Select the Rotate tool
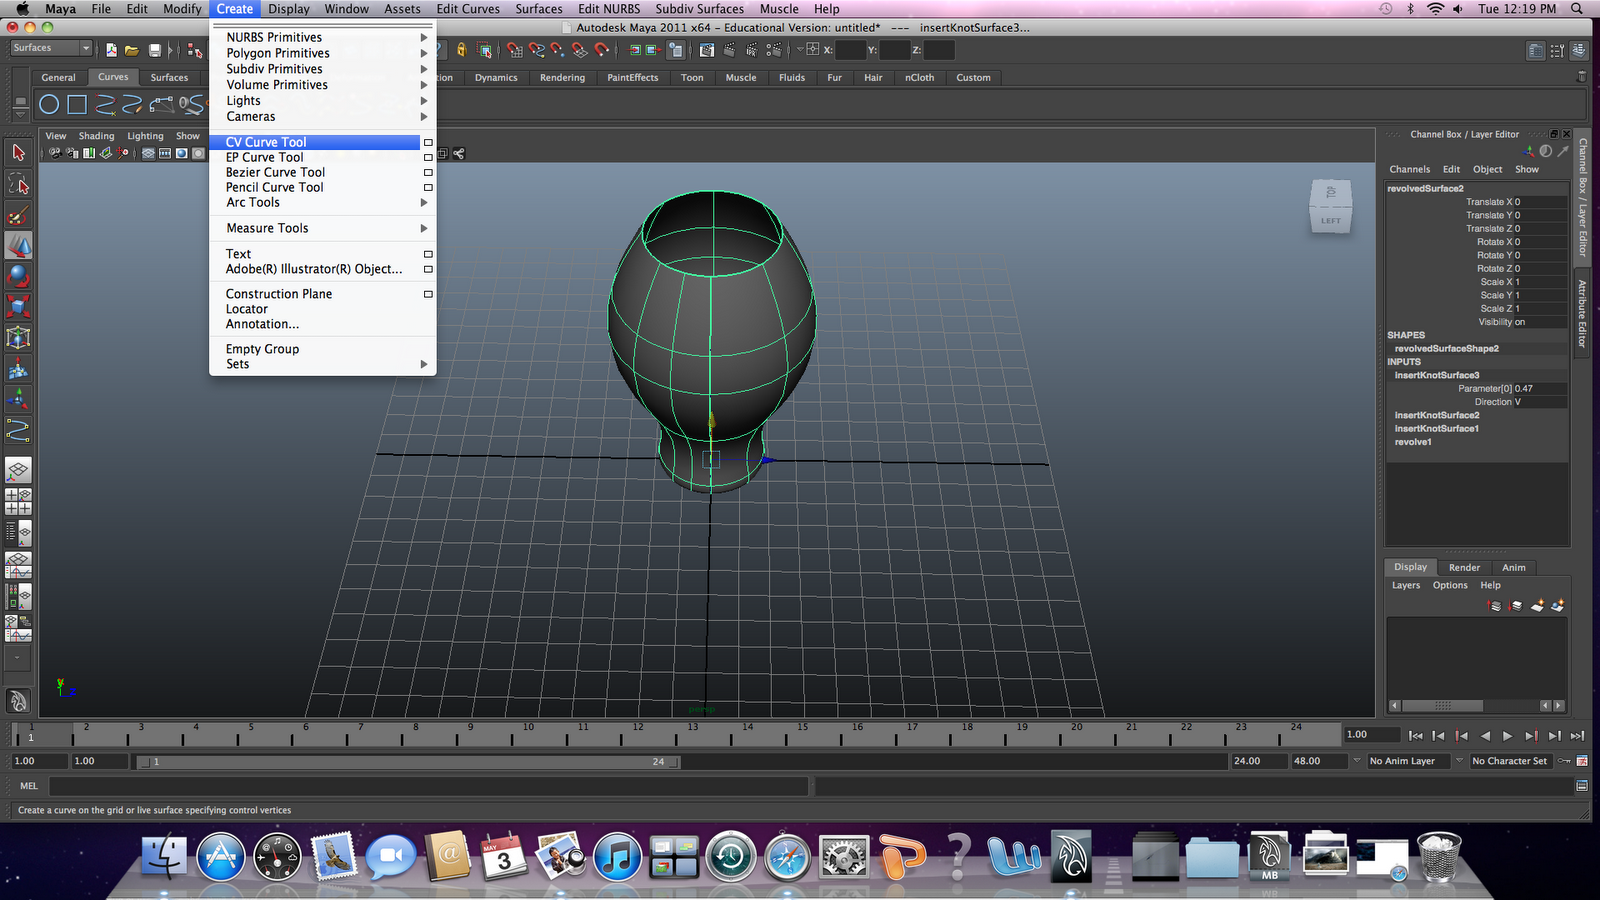 coord(18,276)
